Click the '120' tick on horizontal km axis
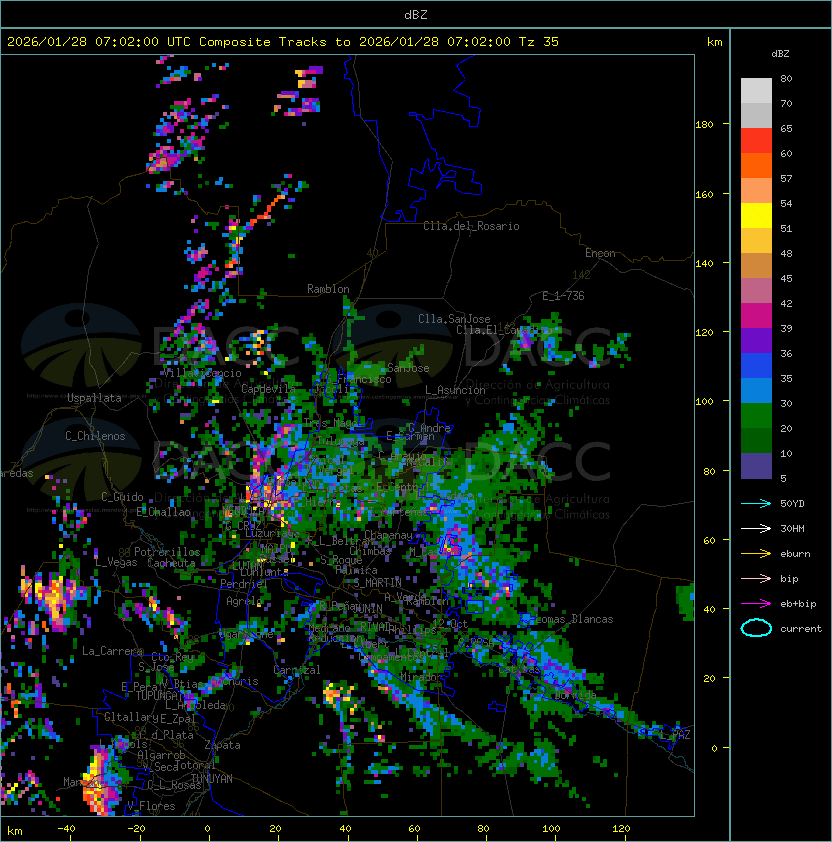This screenshot has height=842, width=832. [621, 829]
